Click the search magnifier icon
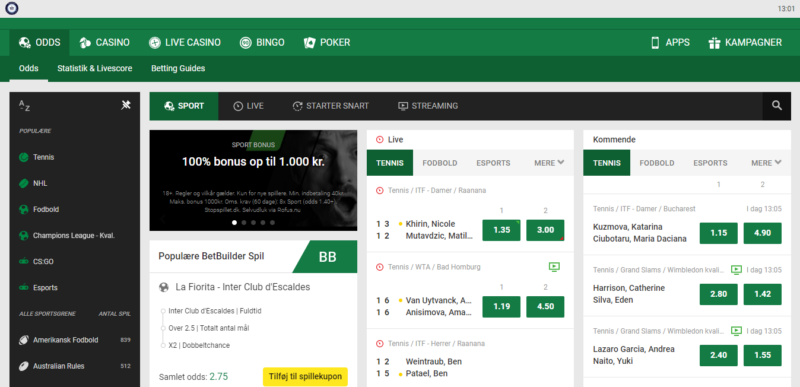The height and width of the screenshot is (387, 800). coord(777,106)
